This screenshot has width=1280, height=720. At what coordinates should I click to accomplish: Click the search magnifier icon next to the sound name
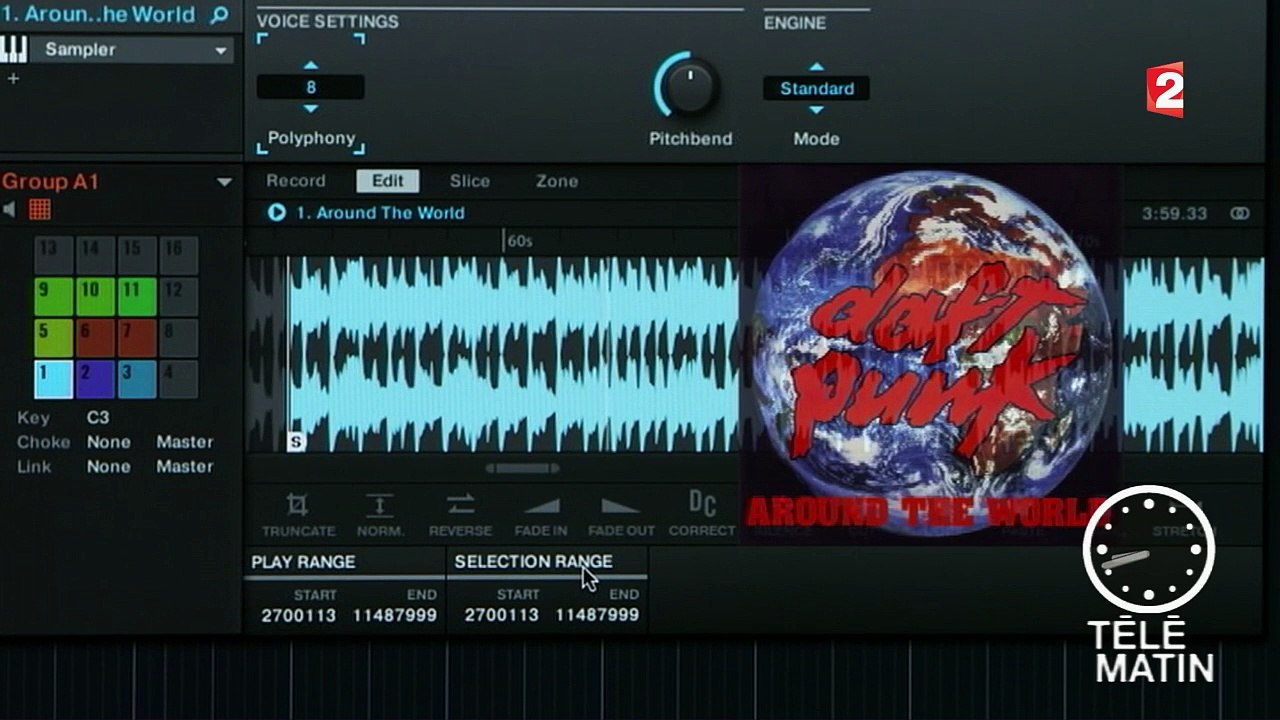click(219, 15)
